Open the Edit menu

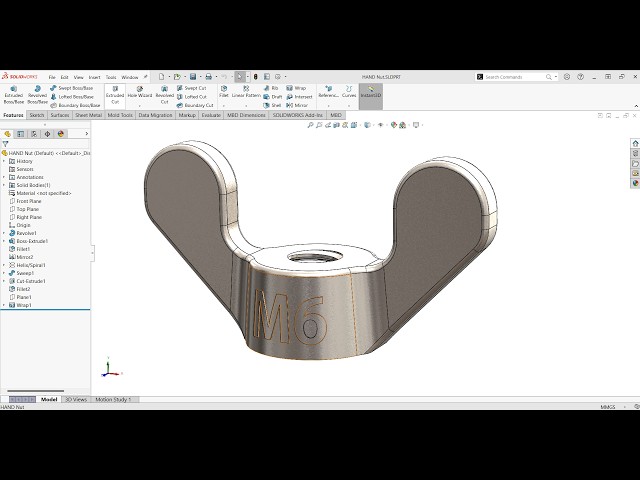pos(64,77)
